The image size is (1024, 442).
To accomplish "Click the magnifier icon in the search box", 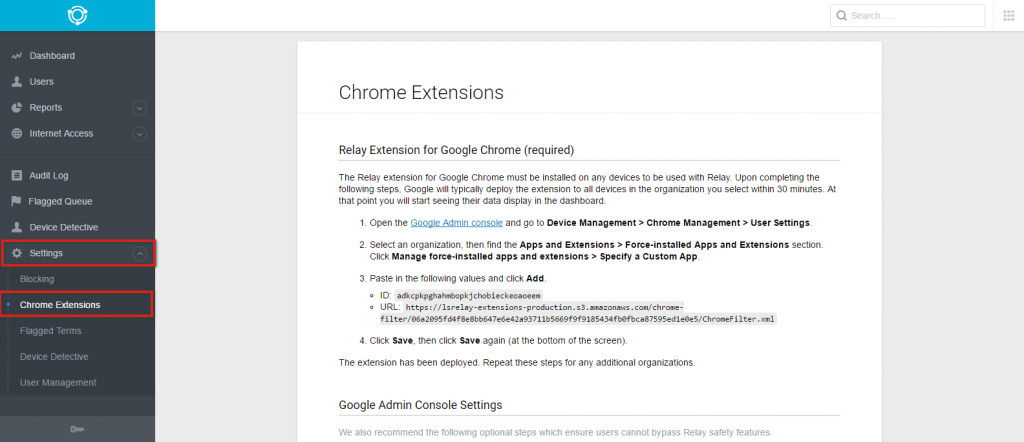I will (x=842, y=16).
